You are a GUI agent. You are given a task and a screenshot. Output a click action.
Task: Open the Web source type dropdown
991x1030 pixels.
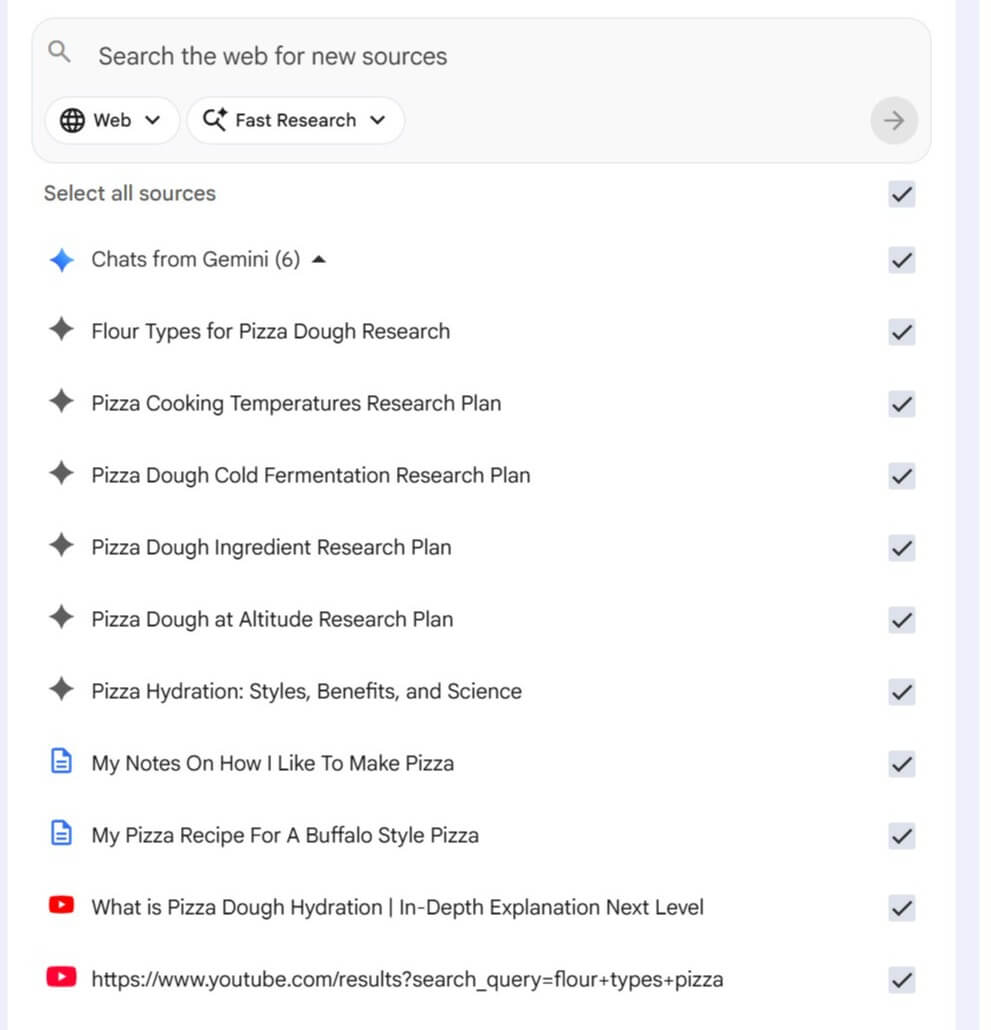111,121
